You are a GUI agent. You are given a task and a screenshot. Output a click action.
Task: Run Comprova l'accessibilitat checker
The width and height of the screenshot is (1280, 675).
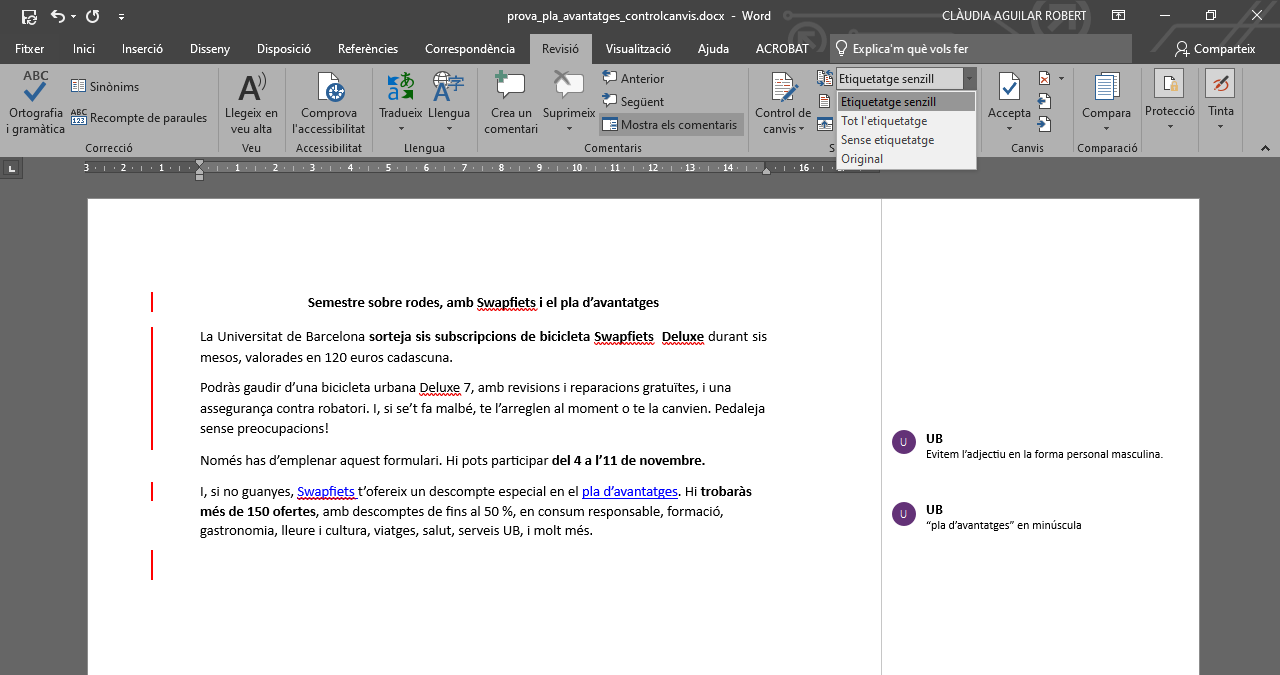[x=329, y=102]
